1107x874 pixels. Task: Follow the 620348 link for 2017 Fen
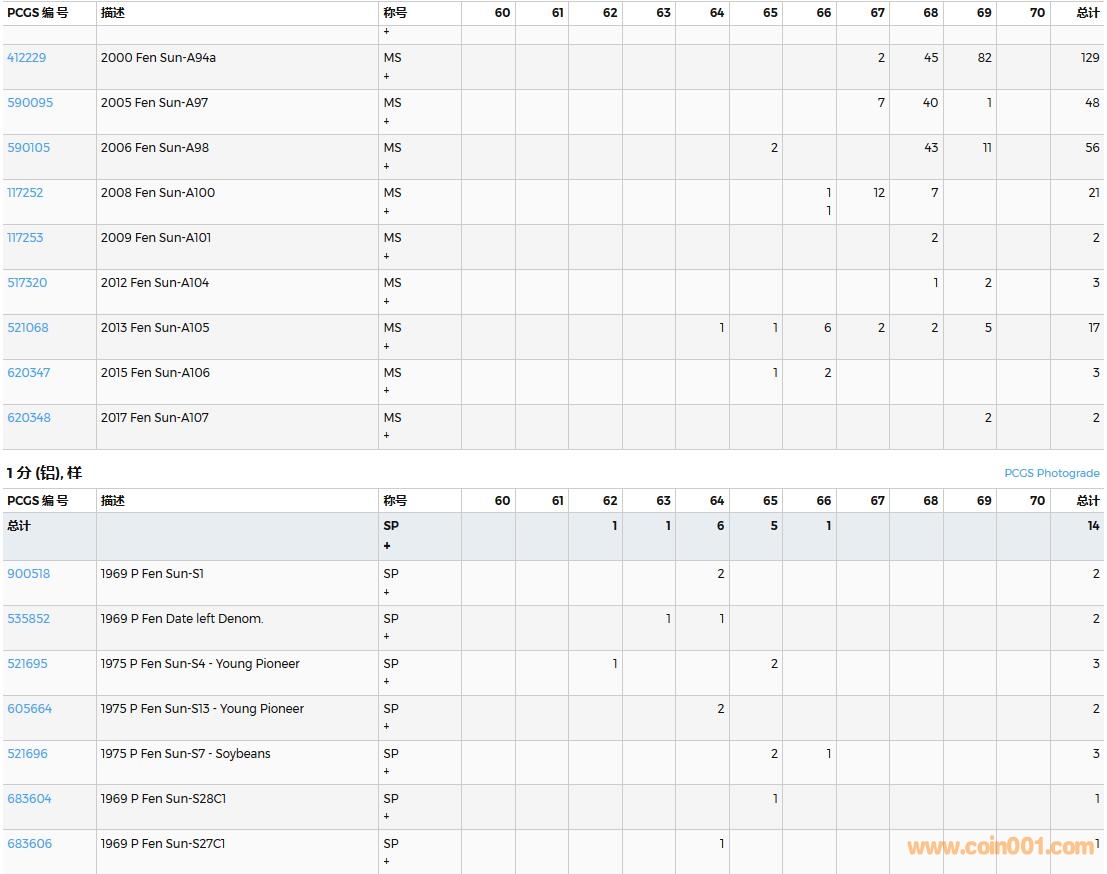(x=29, y=418)
